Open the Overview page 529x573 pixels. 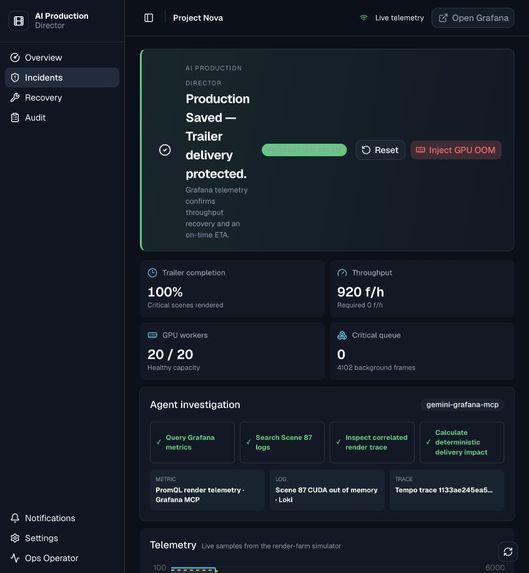(62, 58)
